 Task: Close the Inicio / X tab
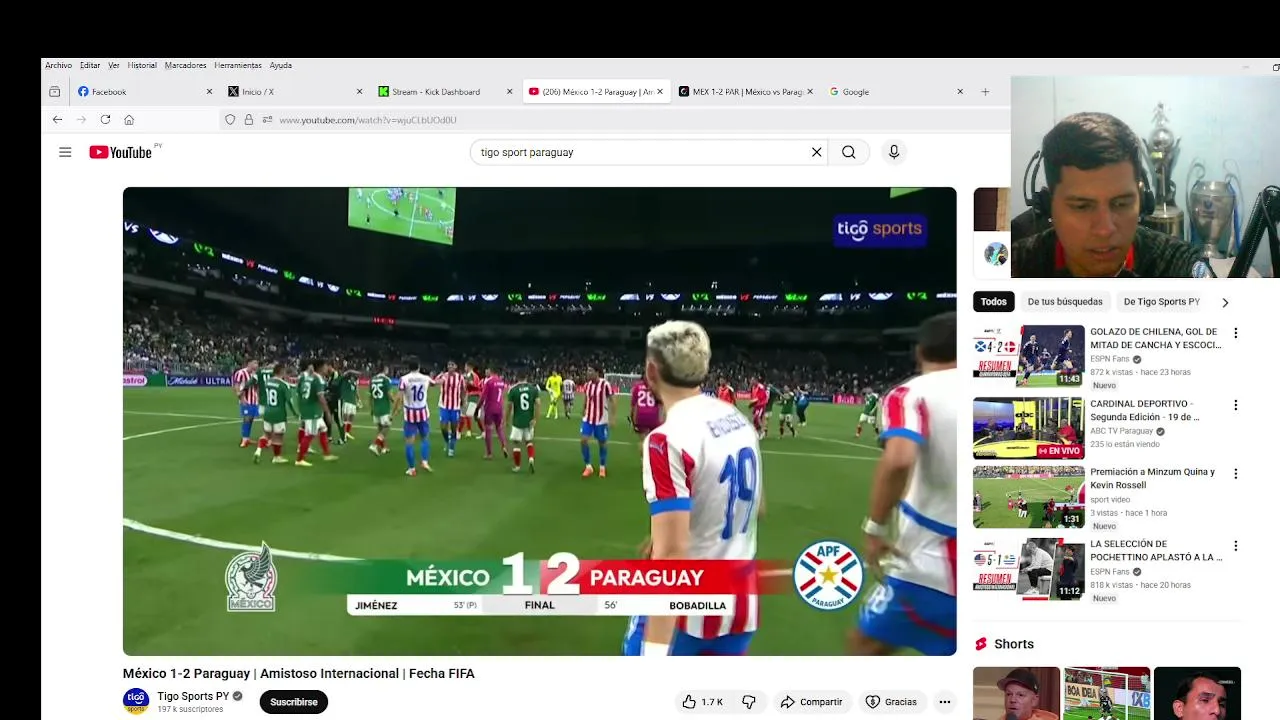(359, 92)
